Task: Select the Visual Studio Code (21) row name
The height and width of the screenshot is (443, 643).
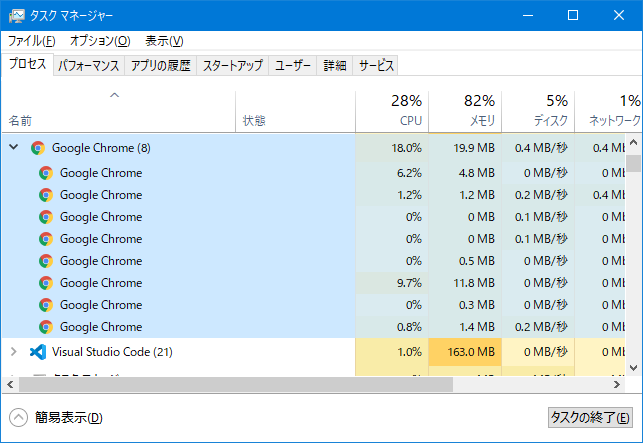Action: click(112, 352)
